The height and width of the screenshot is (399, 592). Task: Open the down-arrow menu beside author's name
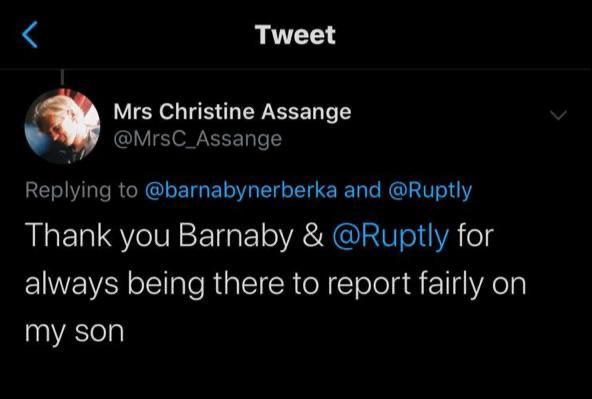click(x=558, y=115)
